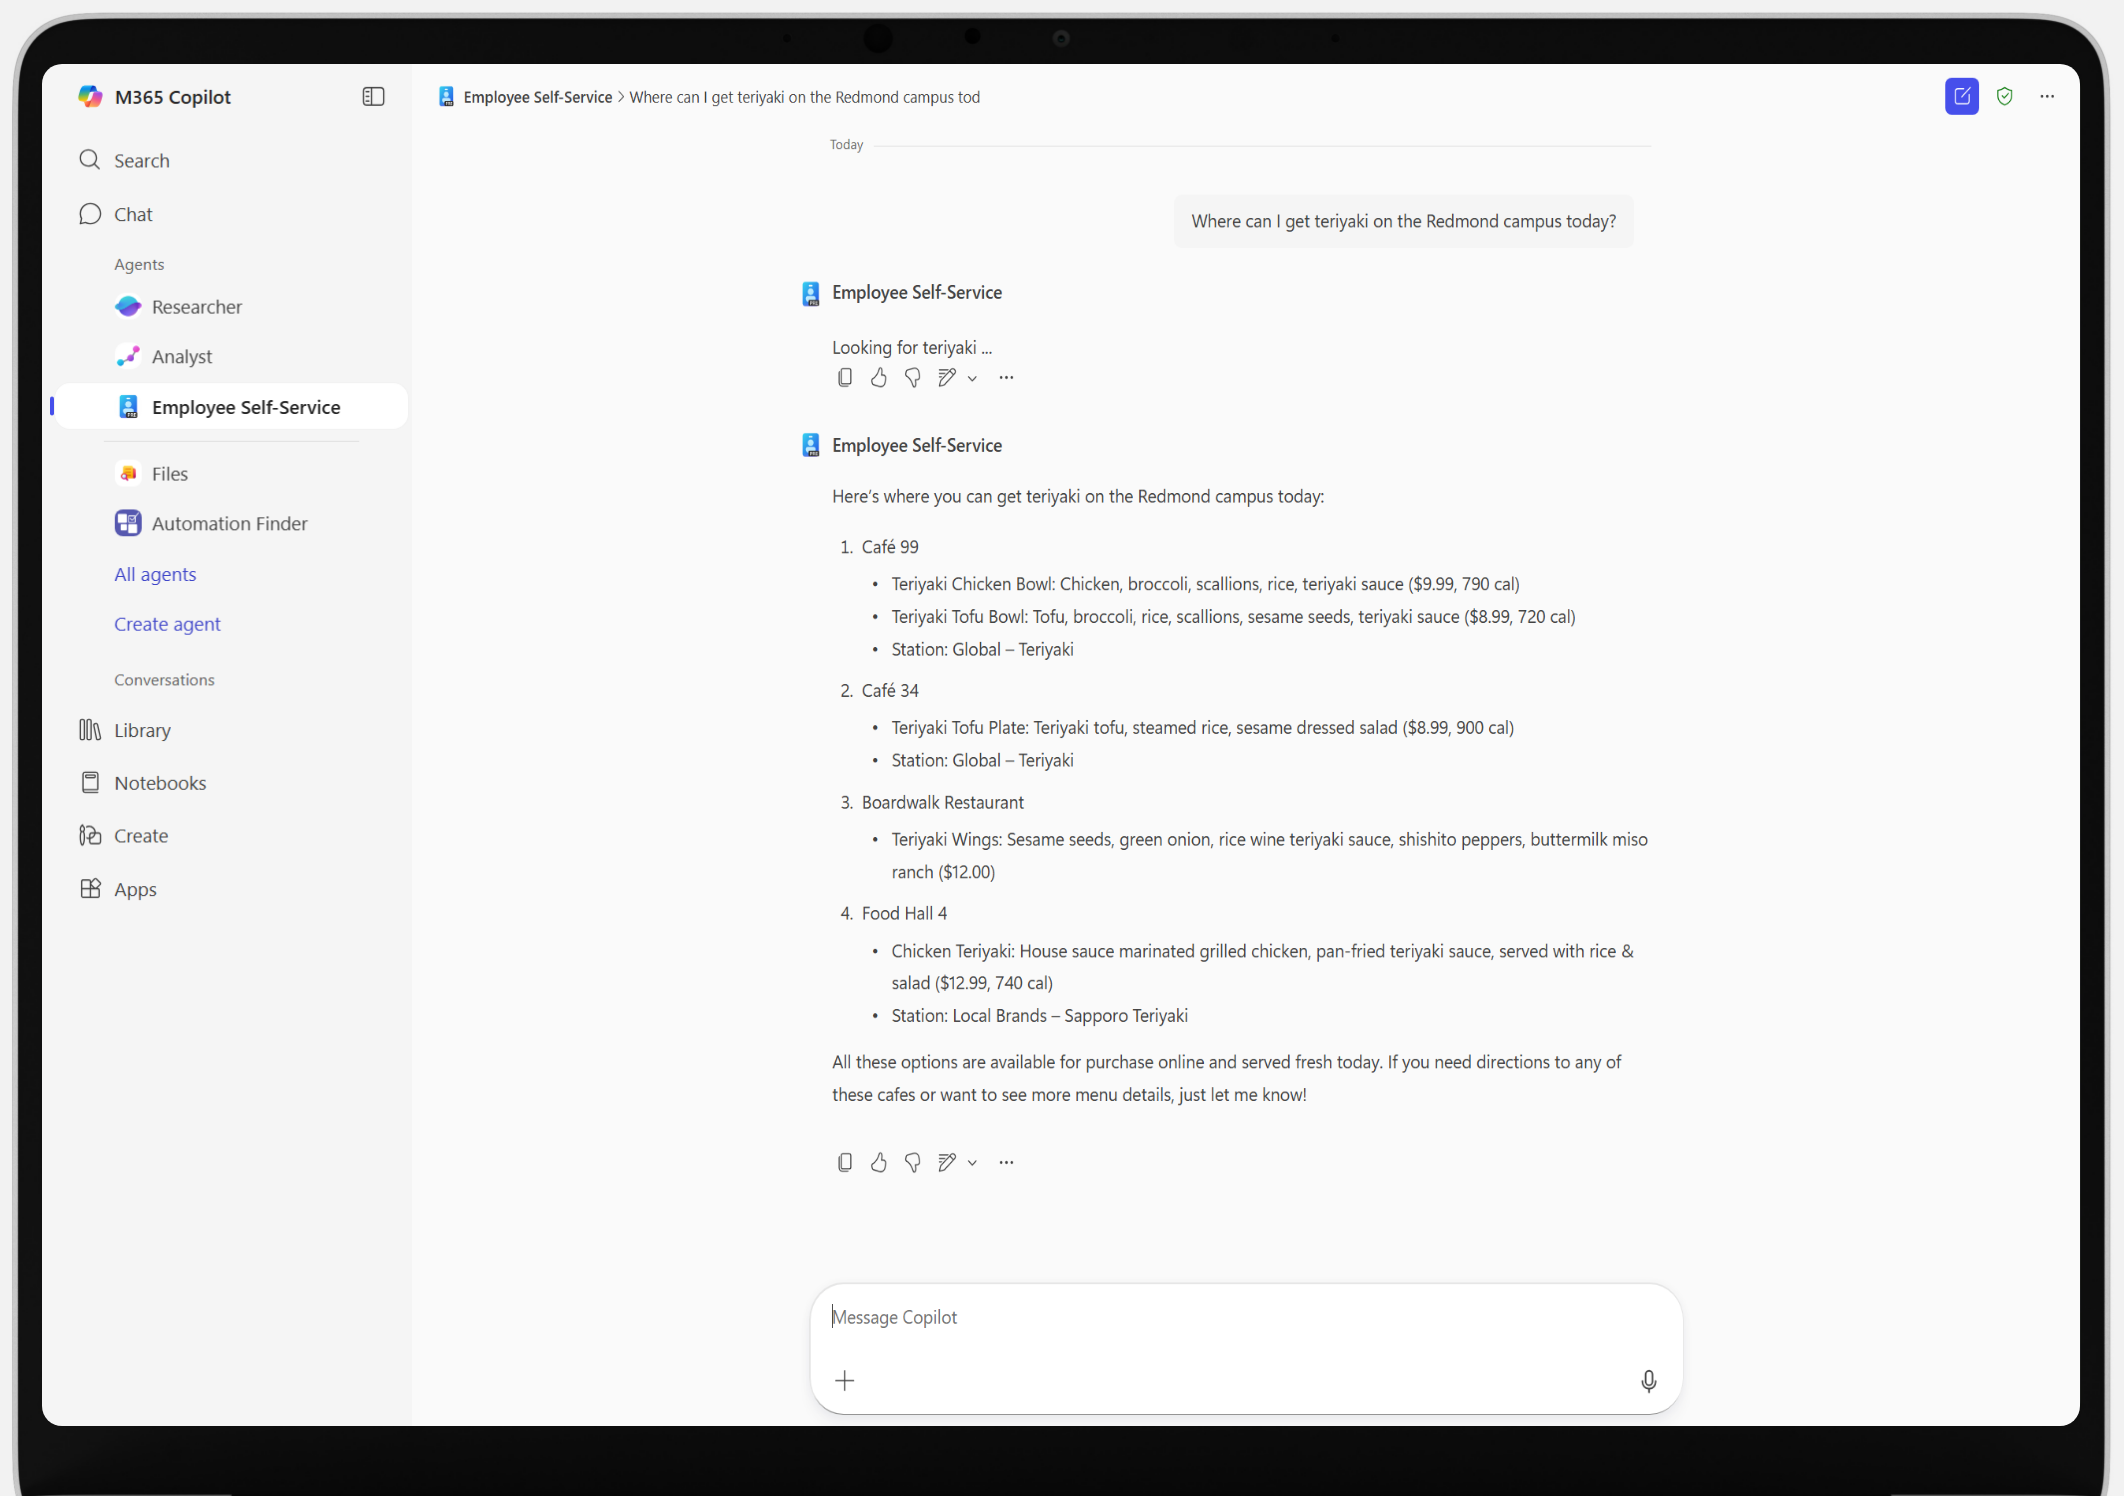Select Automation Finder in sidebar
The image size is (2124, 1496).
pos(229,523)
